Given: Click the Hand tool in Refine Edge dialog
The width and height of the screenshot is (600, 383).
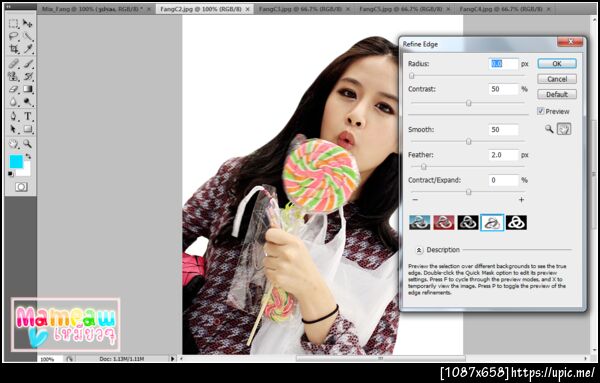Looking at the screenshot, I should click(x=564, y=129).
